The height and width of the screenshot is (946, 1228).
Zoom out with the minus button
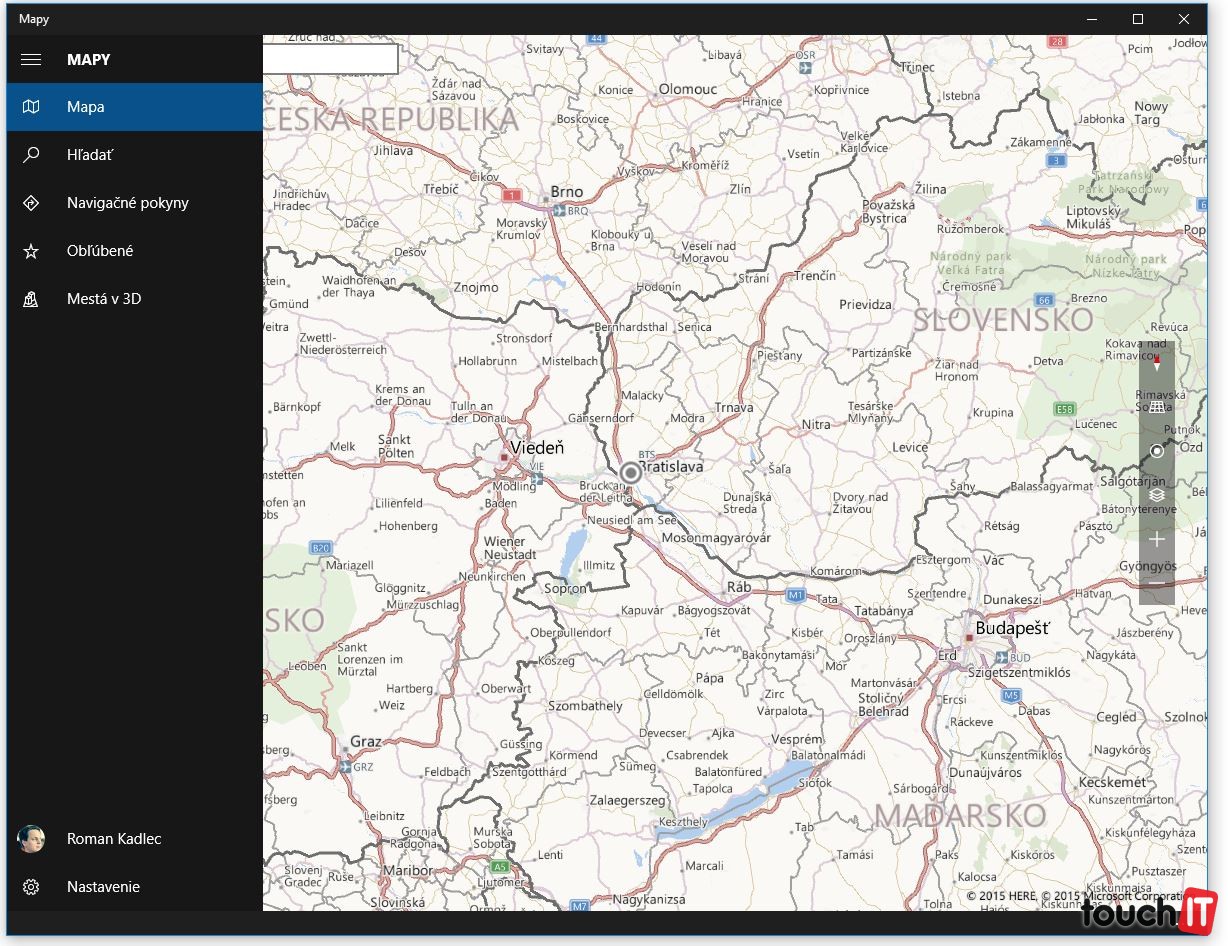[1157, 583]
